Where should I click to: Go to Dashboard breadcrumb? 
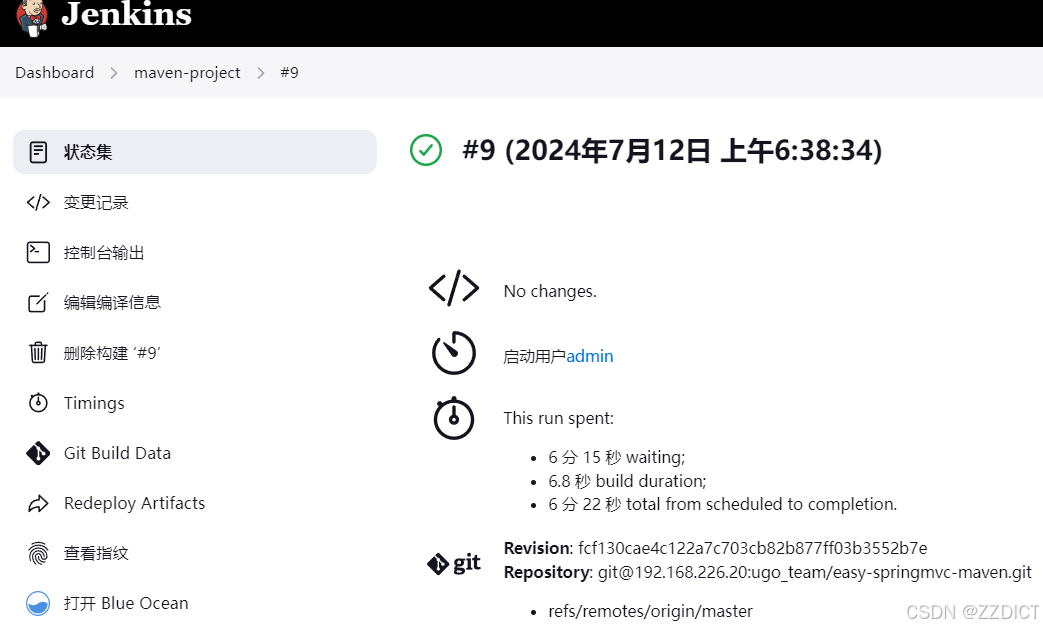pos(55,73)
